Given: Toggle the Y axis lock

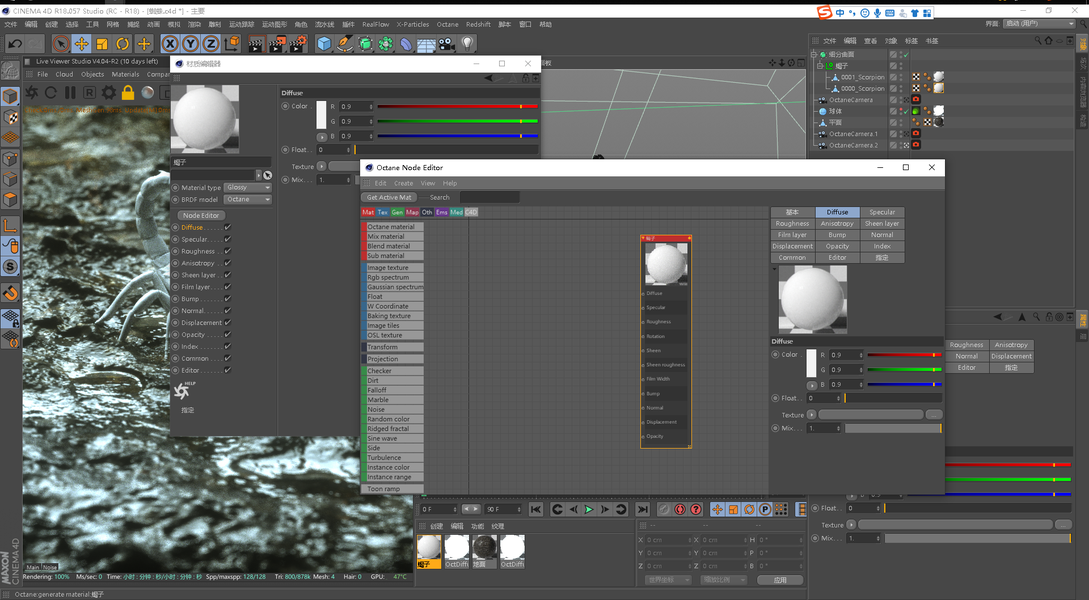Looking at the screenshot, I should 190,44.
